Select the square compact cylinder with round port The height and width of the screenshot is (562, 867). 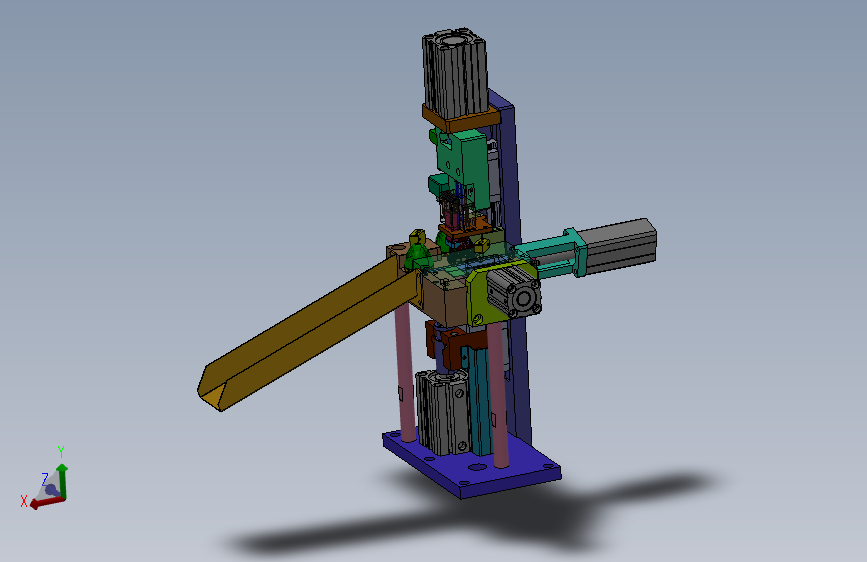tap(514, 292)
